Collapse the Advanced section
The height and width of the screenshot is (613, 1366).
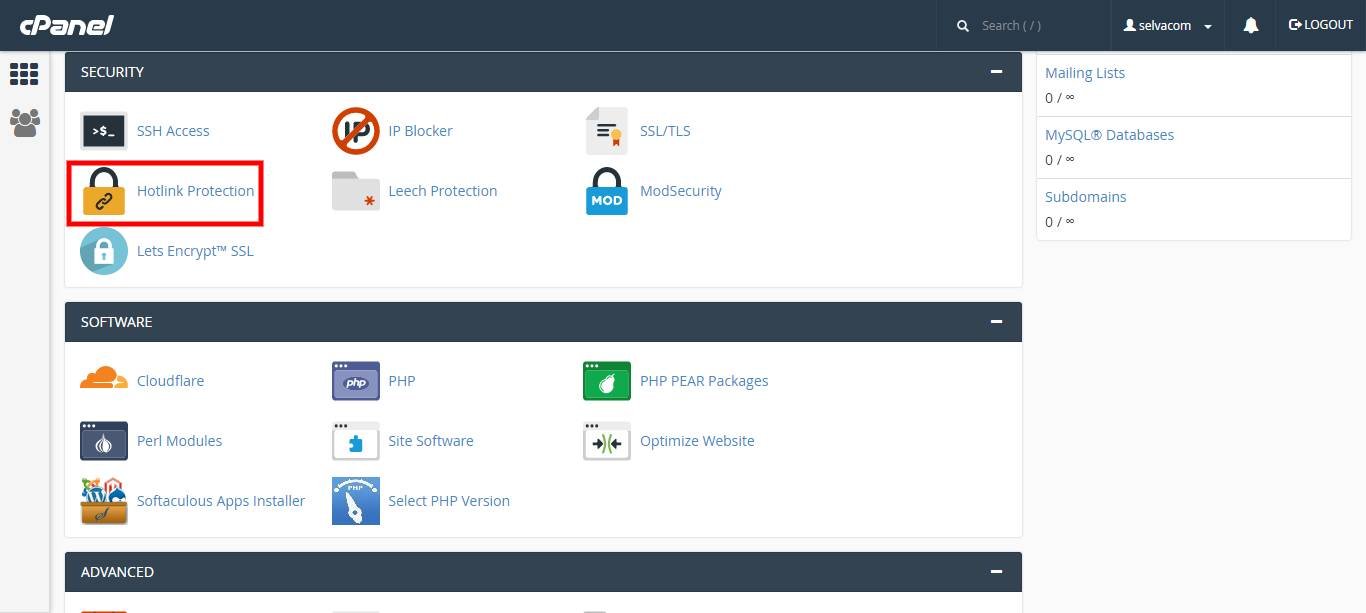point(996,572)
